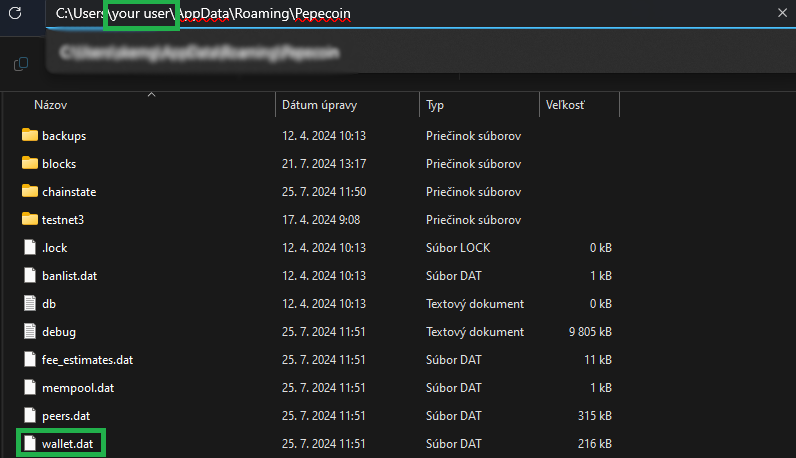796x458 pixels.
Task: Sort files by the Názov column
Action: (x=50, y=105)
